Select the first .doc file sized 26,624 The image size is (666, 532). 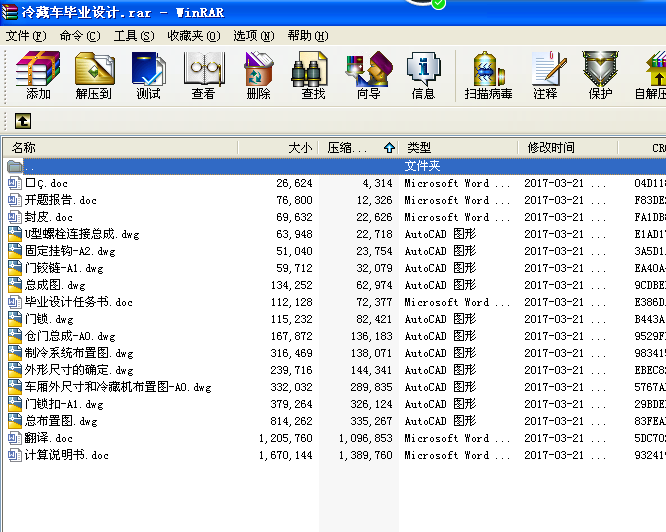[x=46, y=183]
